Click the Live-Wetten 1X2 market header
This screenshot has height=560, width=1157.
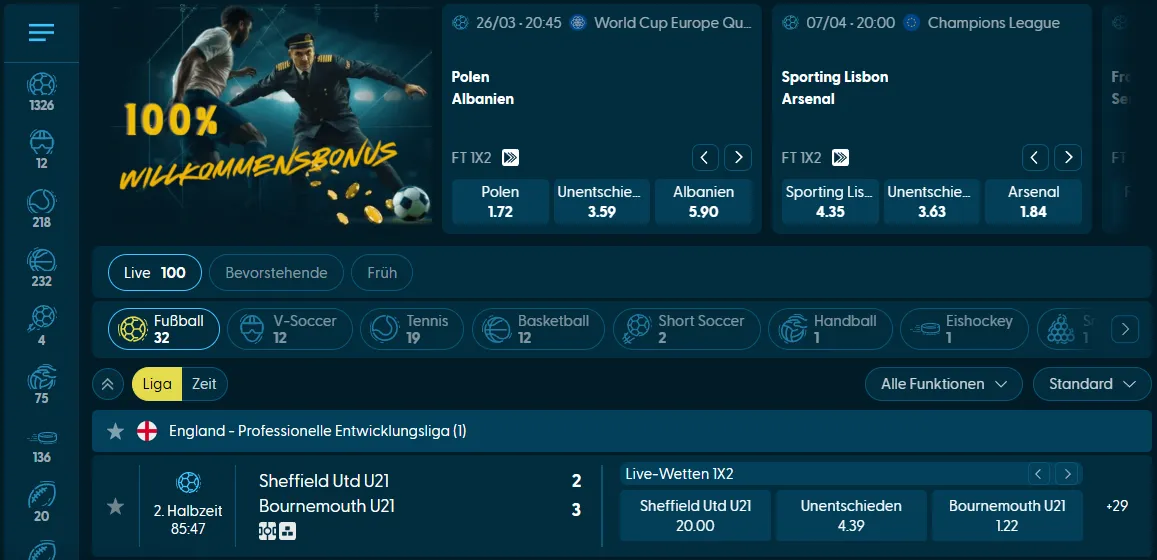[x=680, y=474]
